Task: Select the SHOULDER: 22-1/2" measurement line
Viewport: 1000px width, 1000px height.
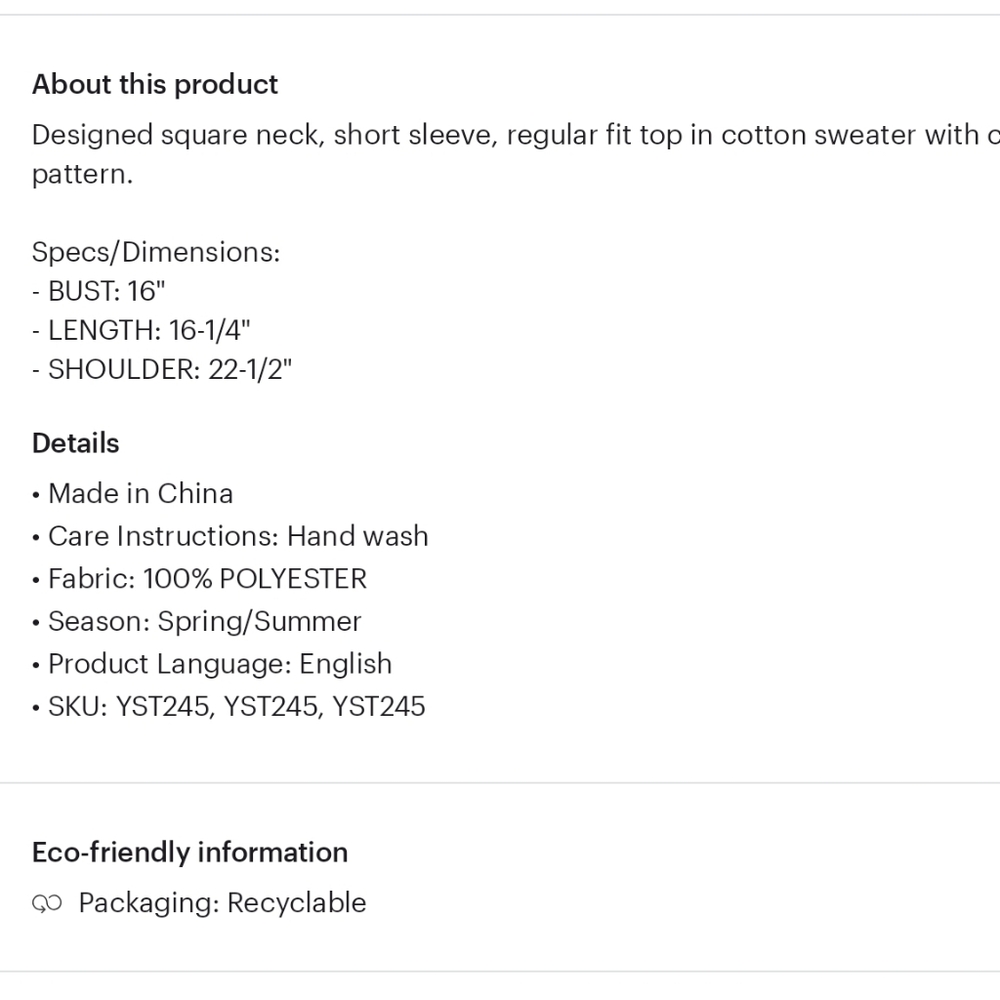Action: click(x=162, y=369)
